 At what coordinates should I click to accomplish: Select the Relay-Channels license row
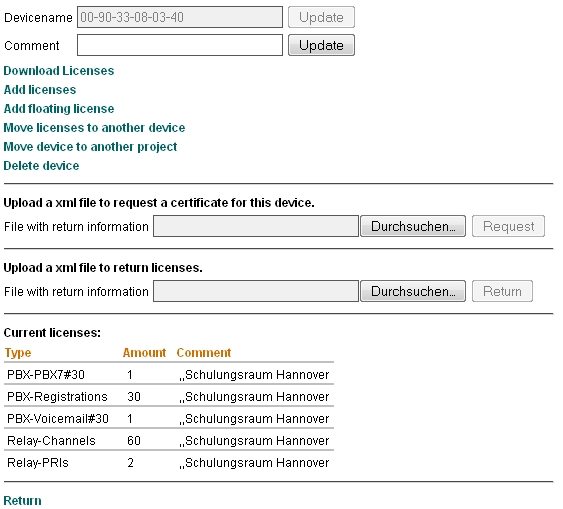pos(169,440)
